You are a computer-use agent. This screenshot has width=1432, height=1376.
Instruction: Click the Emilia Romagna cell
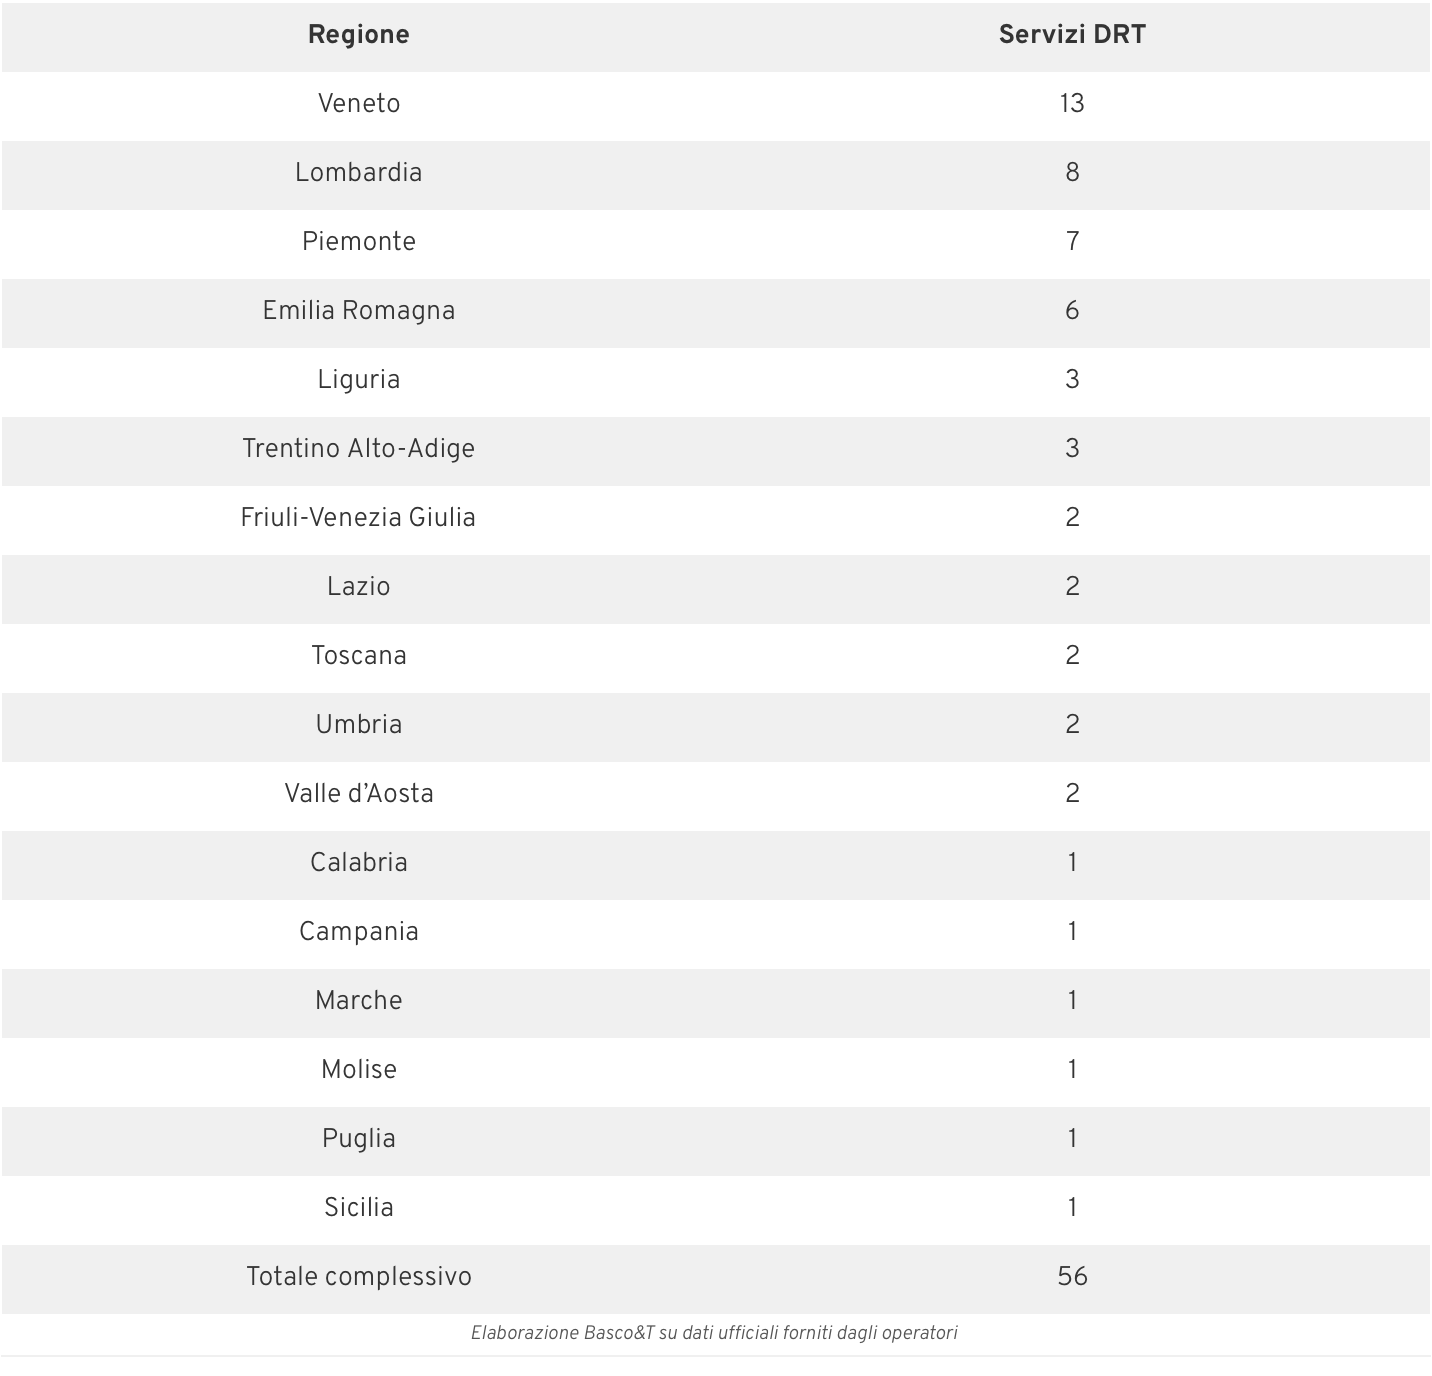click(358, 311)
